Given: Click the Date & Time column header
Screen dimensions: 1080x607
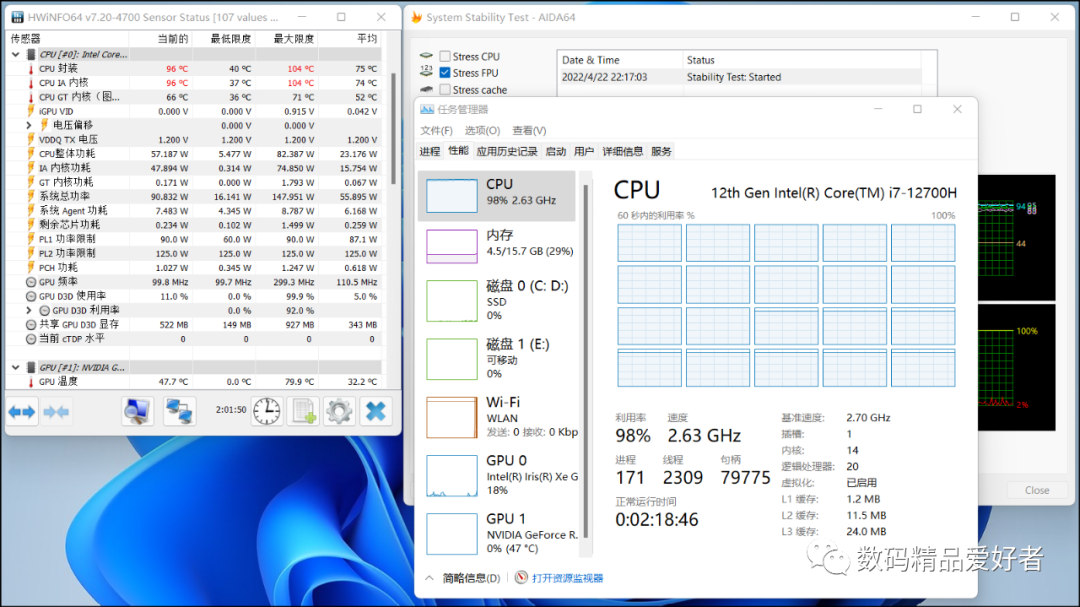Looking at the screenshot, I should pyautogui.click(x=620, y=60).
